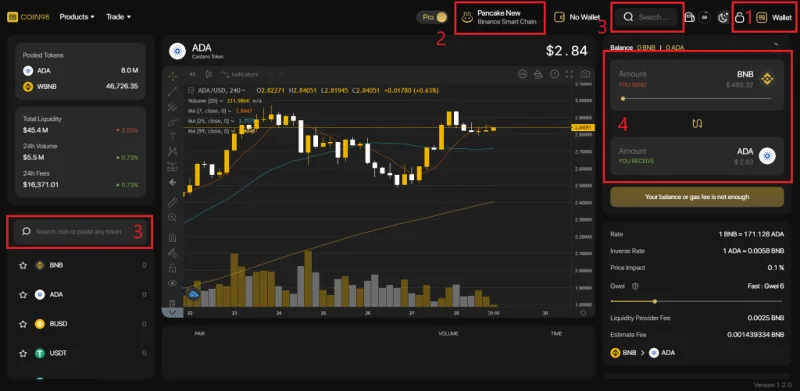The width and height of the screenshot is (800, 391).
Task: Open the Trade menu
Action: pos(118,17)
